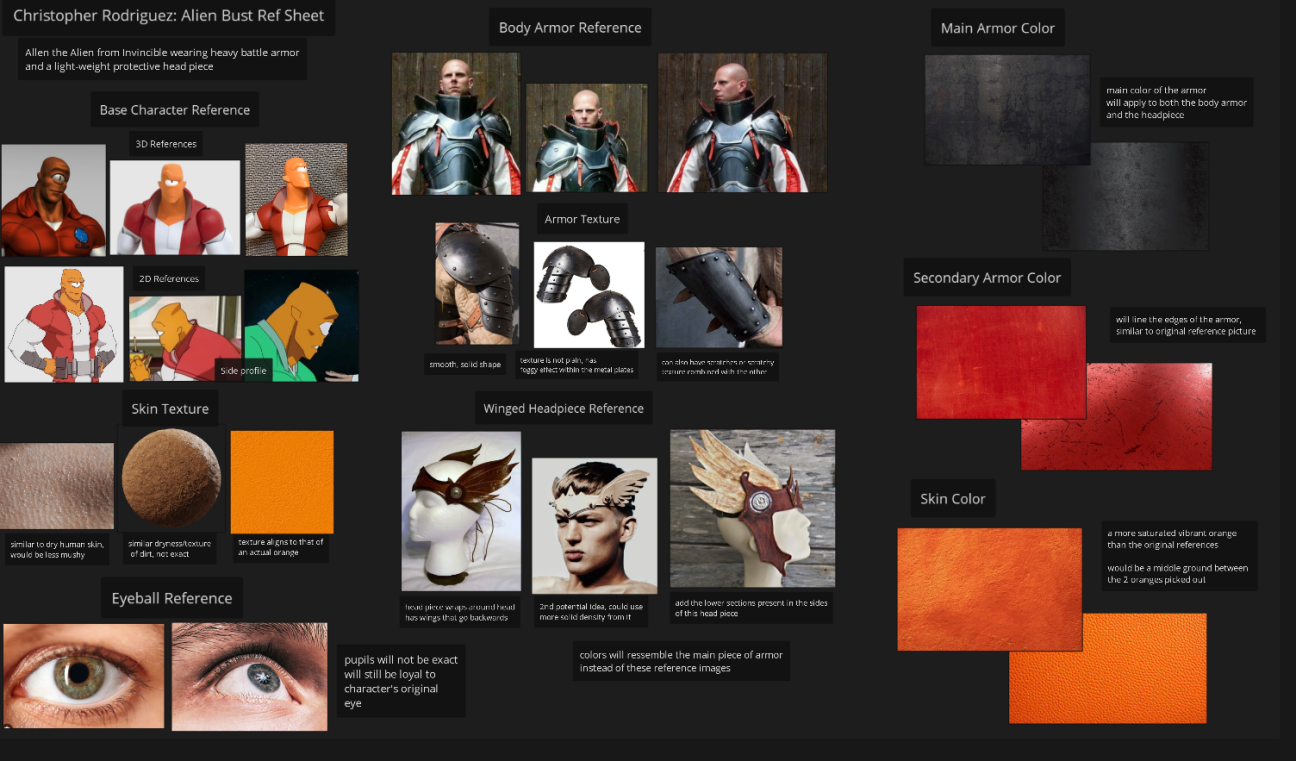Select the dry human skin texture image
The width and height of the screenshot is (1296, 761).
coord(57,486)
